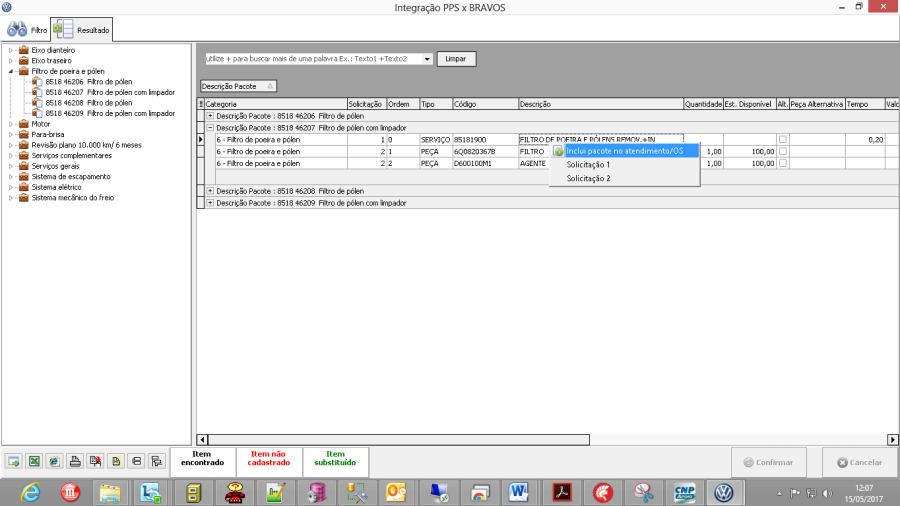Switch to the Filtro tab
The width and height of the screenshot is (900, 506).
click(x=27, y=30)
